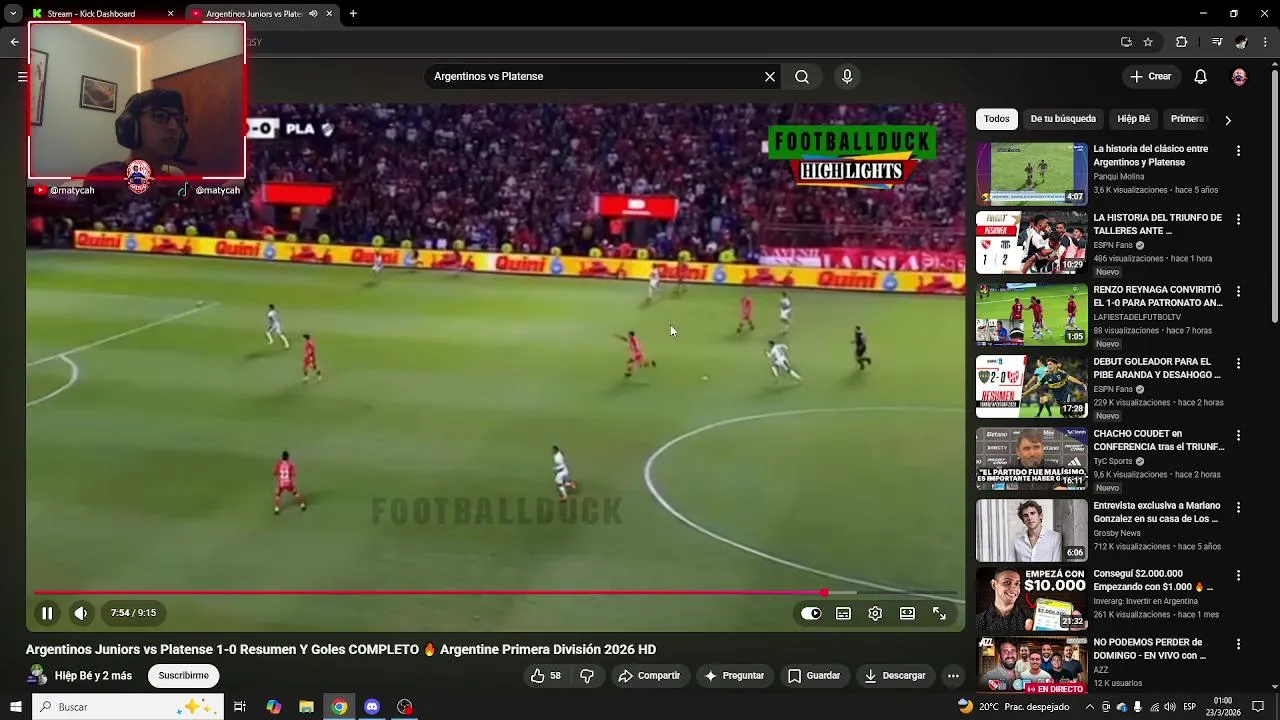Image resolution: width=1280 pixels, height=720 pixels.
Task: Click the YouTube search magnifier button
Action: [x=802, y=77]
